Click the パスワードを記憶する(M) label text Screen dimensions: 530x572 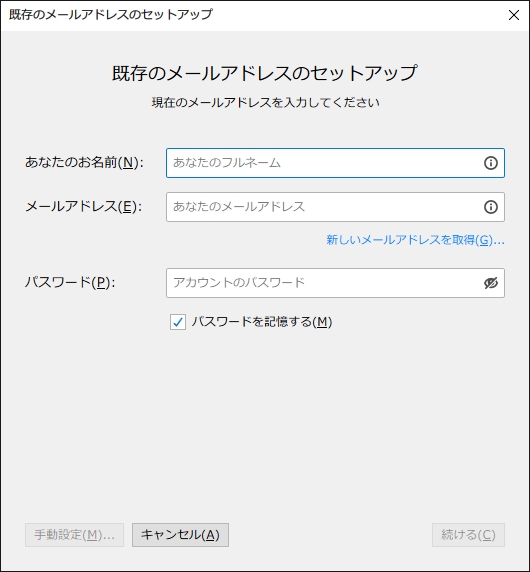click(x=262, y=322)
